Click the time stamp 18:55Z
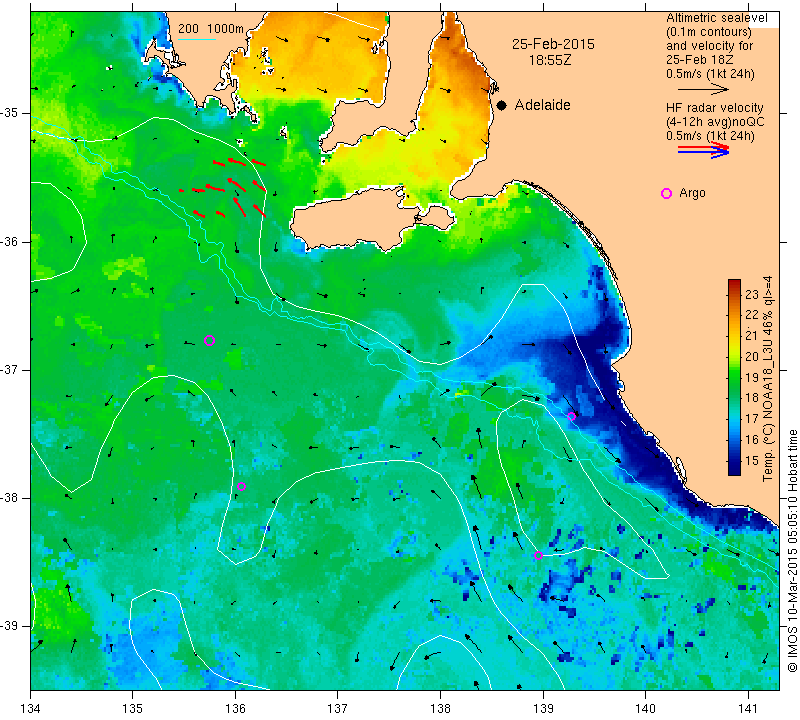Screen dimensions: 800x720 pos(550,60)
